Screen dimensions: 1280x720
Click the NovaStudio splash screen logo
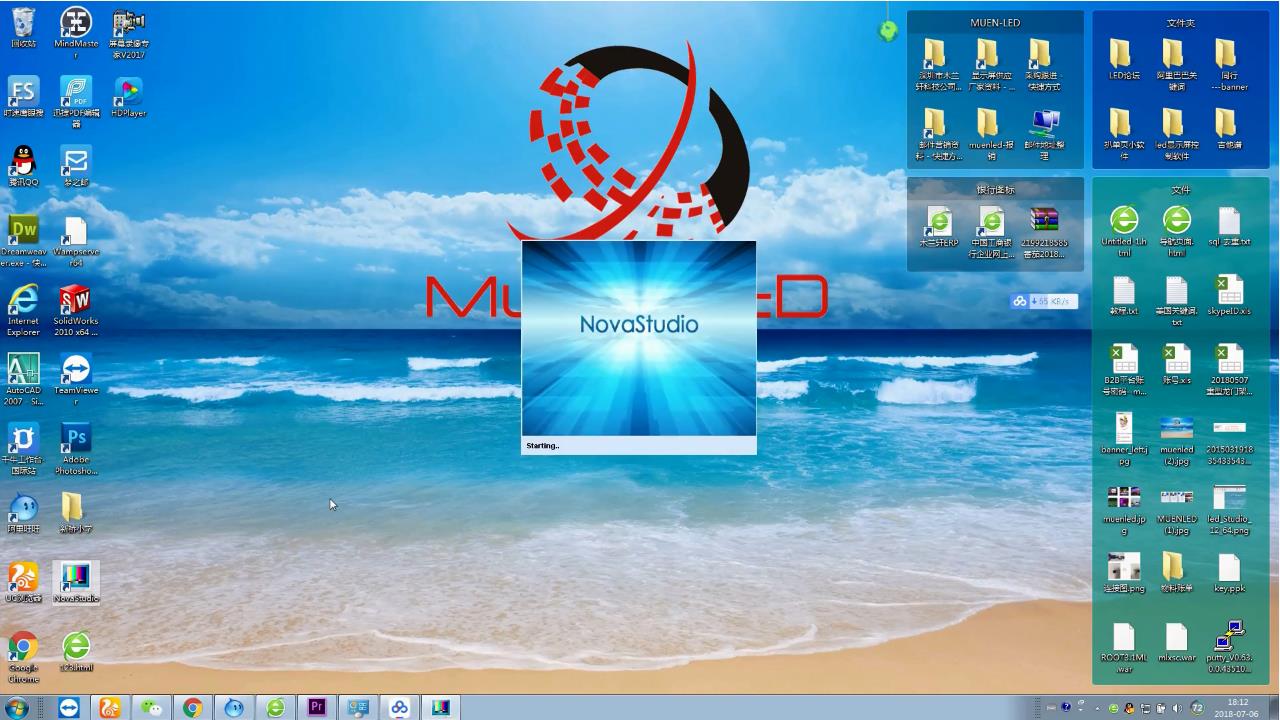[x=639, y=324]
